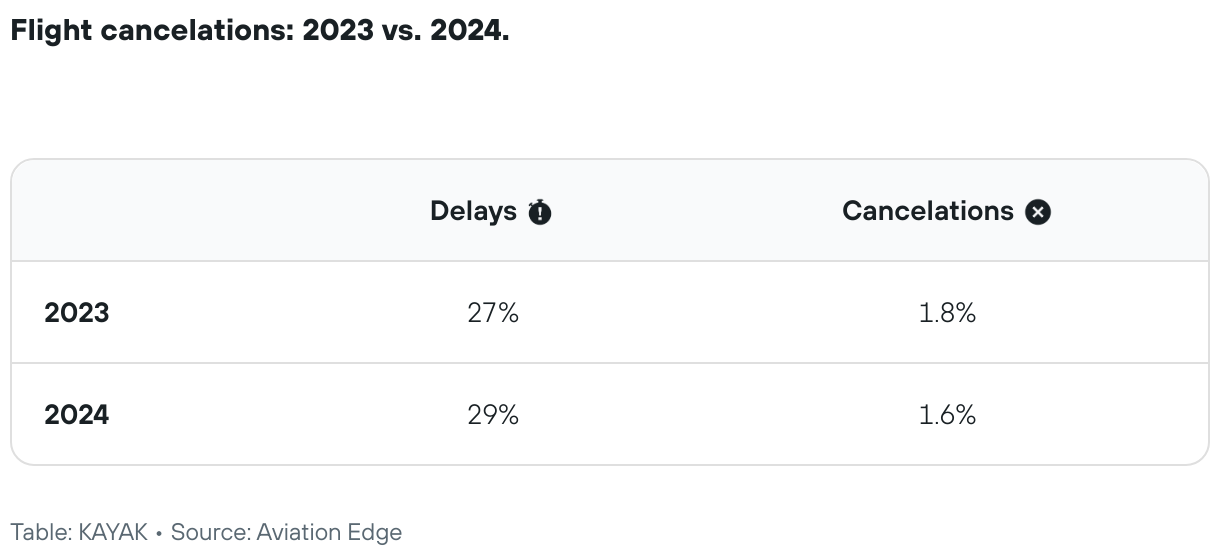Screen dimensions: 1220x560
Task: Click the Table: KAYAK credit text
Action: 80,532
